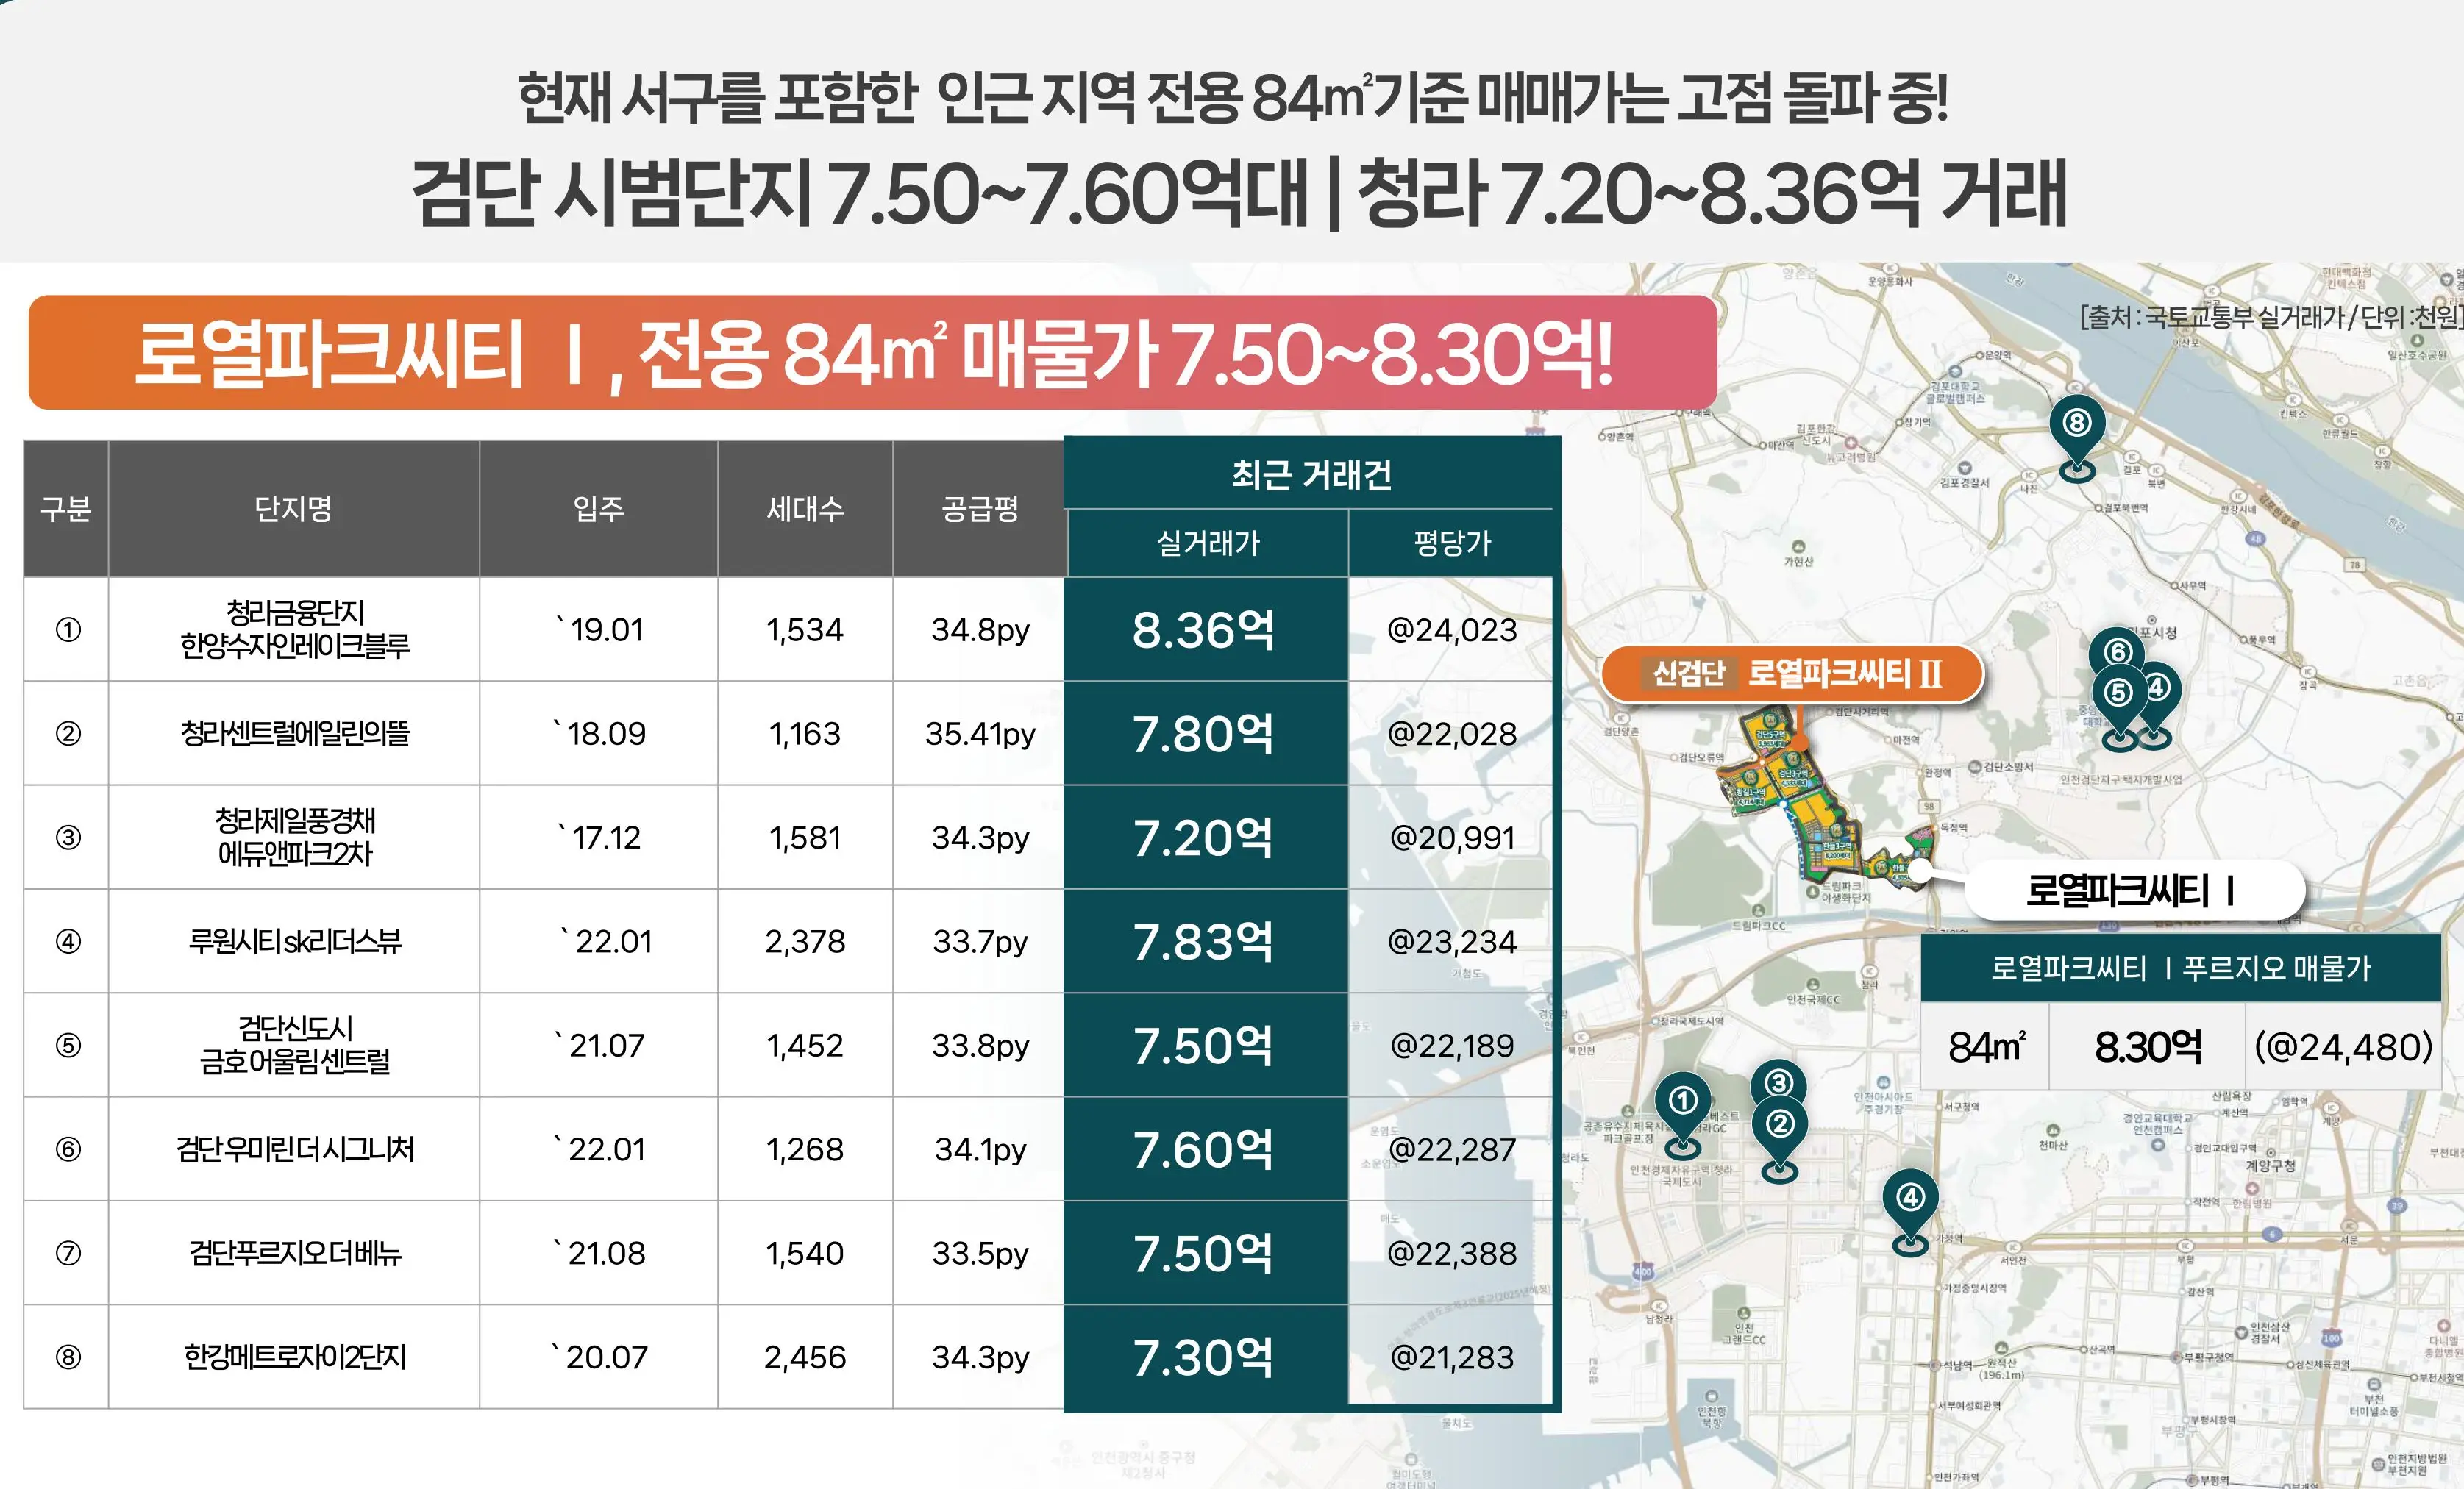
Task: Click map pin number 2 in Cheongna
Action: click(1779, 1125)
